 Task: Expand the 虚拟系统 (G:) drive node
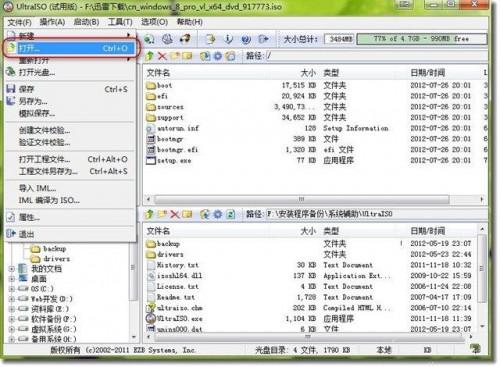[12, 329]
